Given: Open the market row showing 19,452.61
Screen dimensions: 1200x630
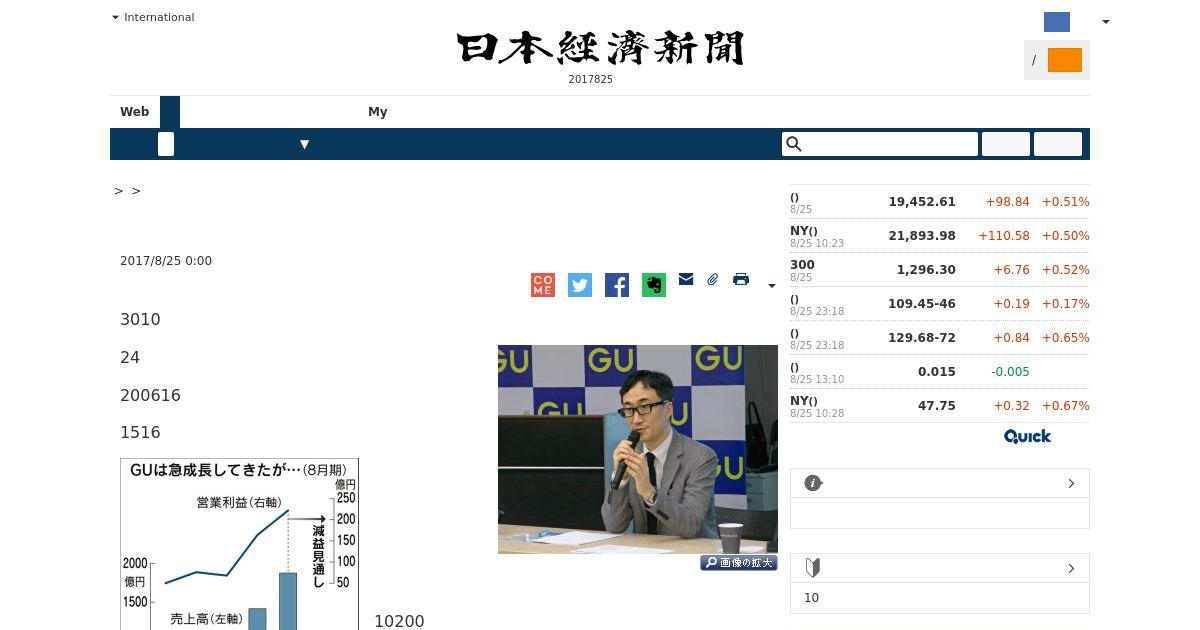Looking at the screenshot, I should click(x=940, y=202).
